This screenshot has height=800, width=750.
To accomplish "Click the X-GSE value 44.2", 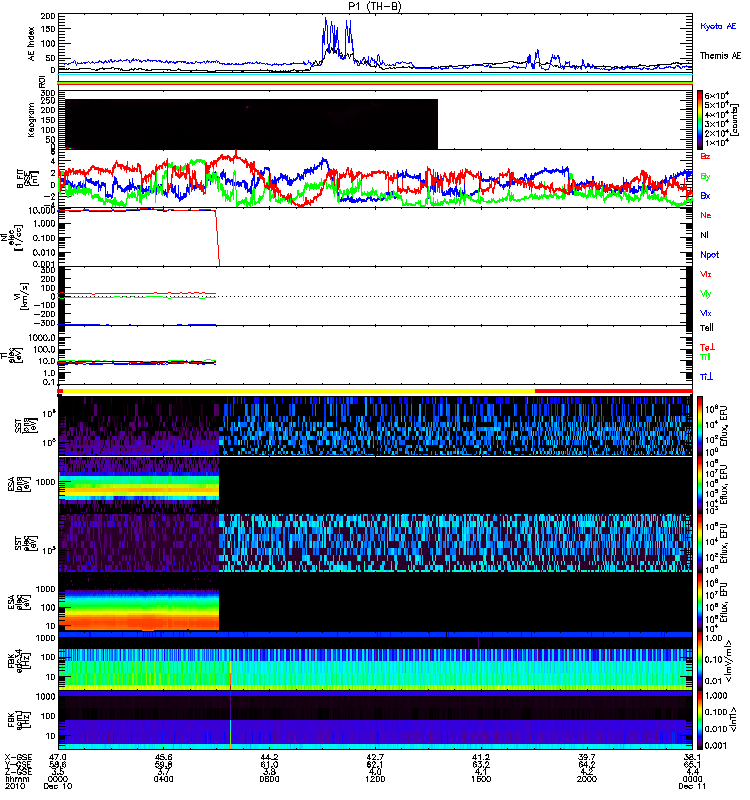I will pyautogui.click(x=269, y=757).
